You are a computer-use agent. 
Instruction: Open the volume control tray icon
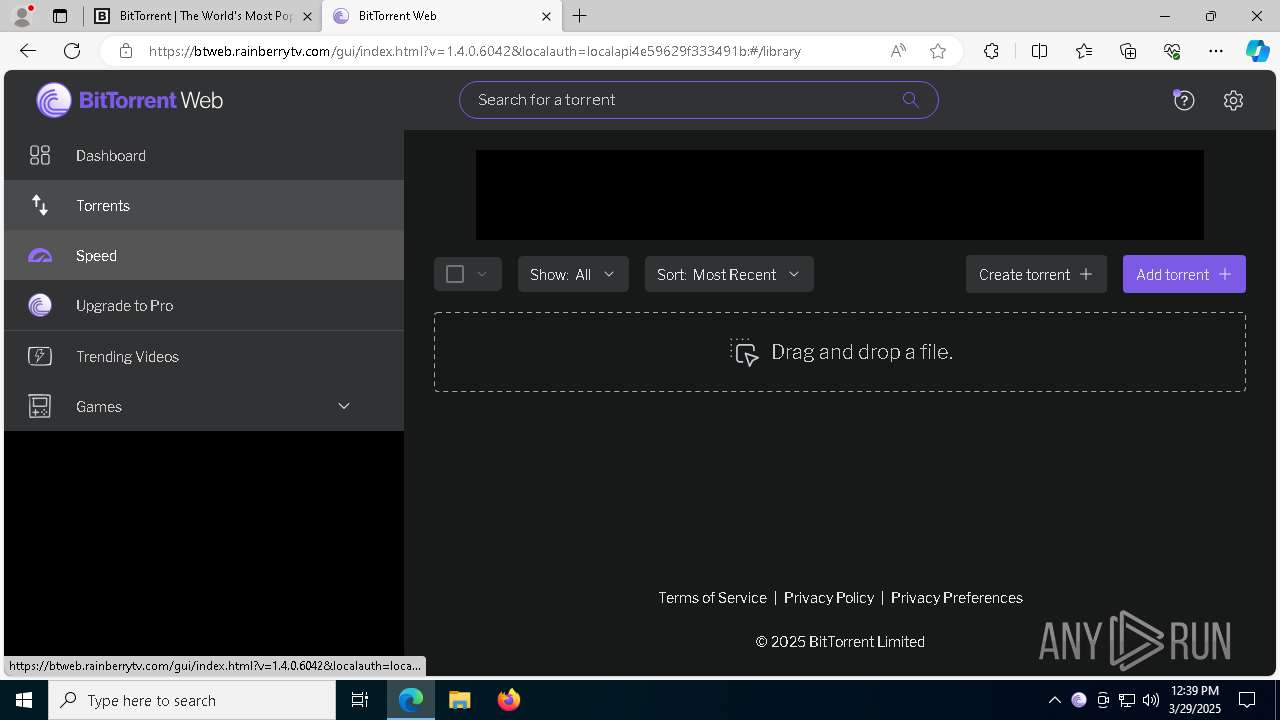coord(1151,700)
